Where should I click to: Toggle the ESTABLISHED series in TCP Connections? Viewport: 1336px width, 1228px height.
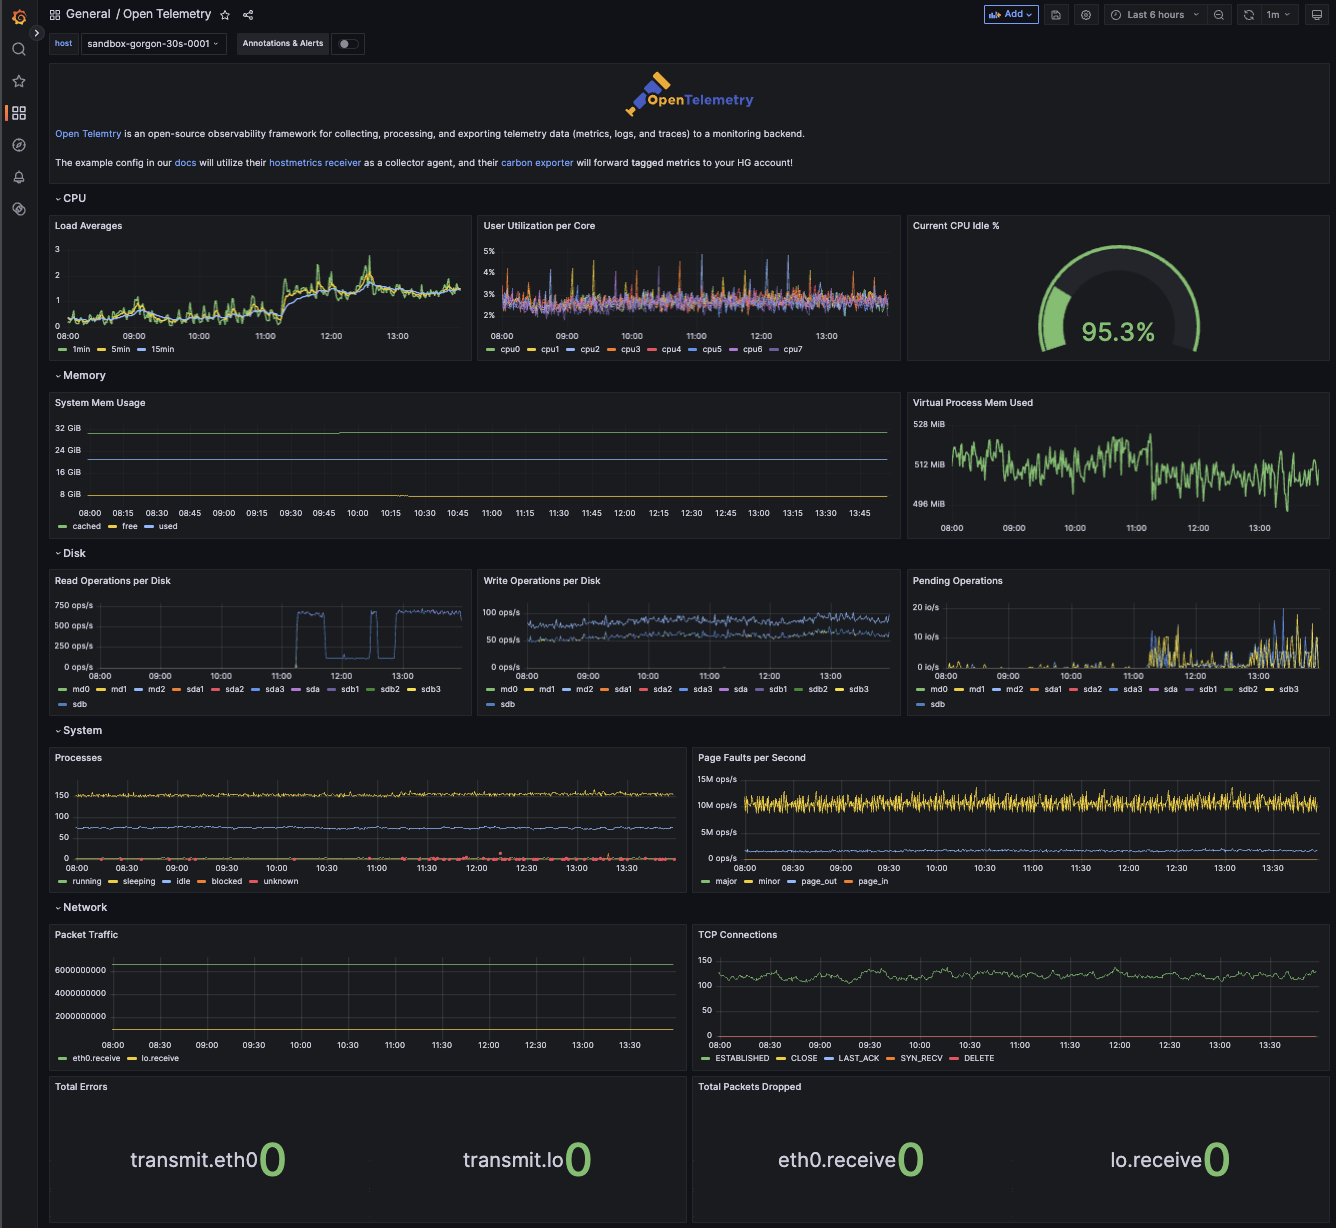click(736, 1058)
